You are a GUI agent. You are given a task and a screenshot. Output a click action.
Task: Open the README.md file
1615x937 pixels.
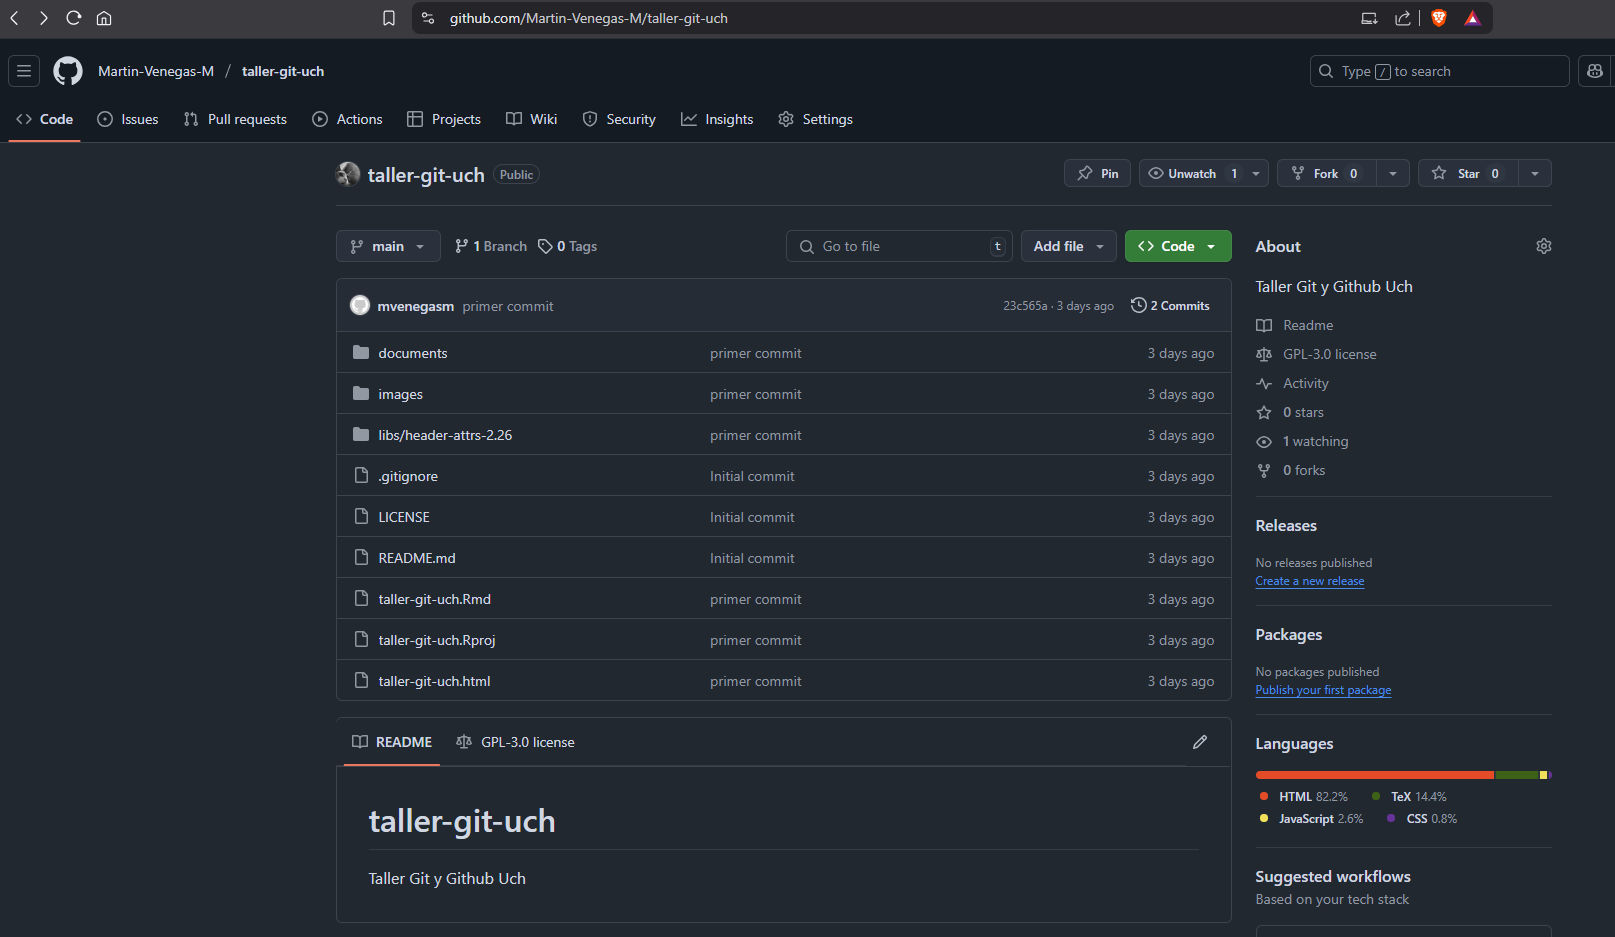pyautogui.click(x=417, y=558)
